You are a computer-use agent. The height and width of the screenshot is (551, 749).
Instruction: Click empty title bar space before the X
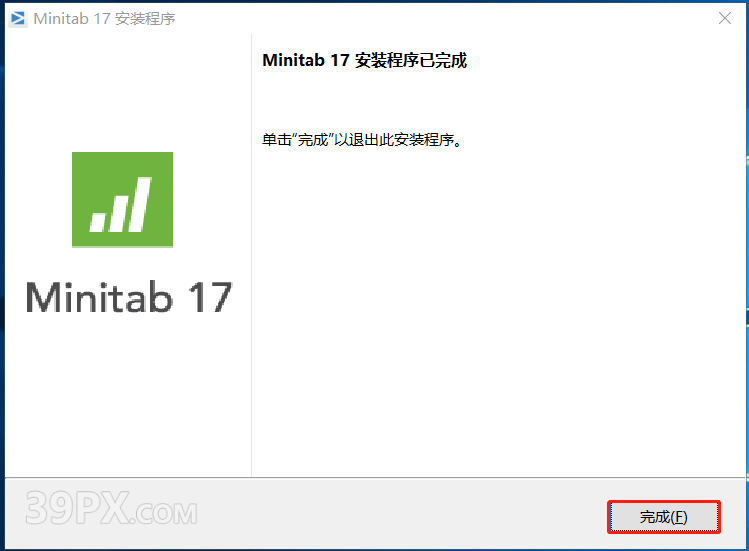(x=444, y=18)
